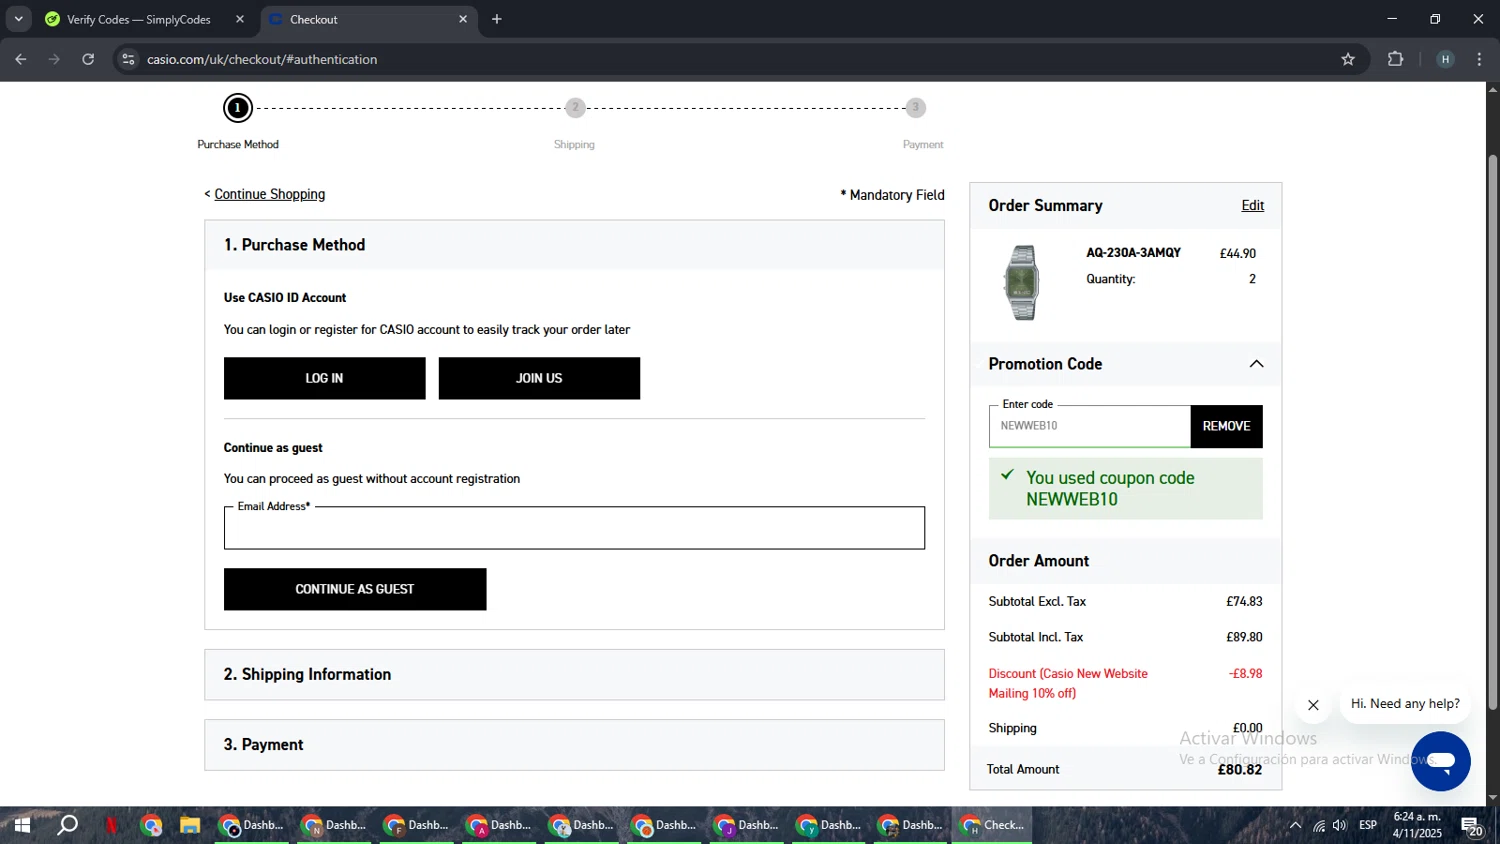Viewport: 1500px width, 844px height.
Task: Open Wi-Fi network status icon
Action: [1319, 825]
